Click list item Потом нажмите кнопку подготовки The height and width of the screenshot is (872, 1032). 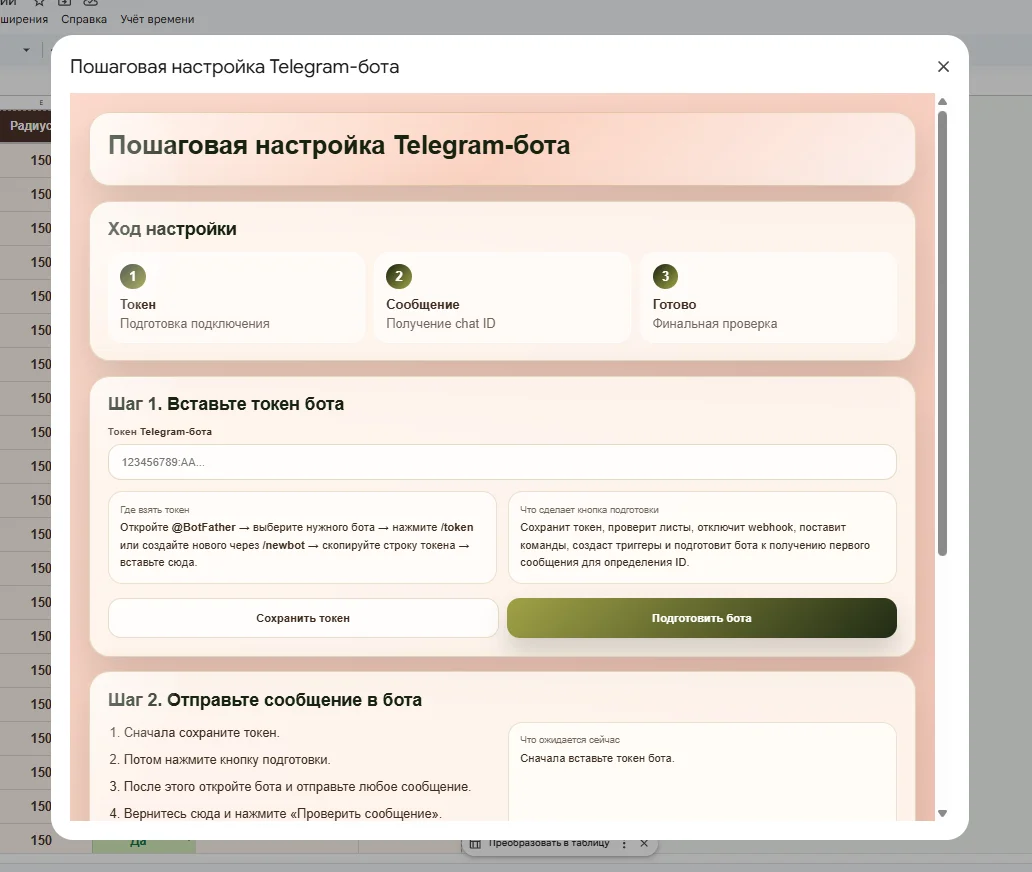(227, 759)
